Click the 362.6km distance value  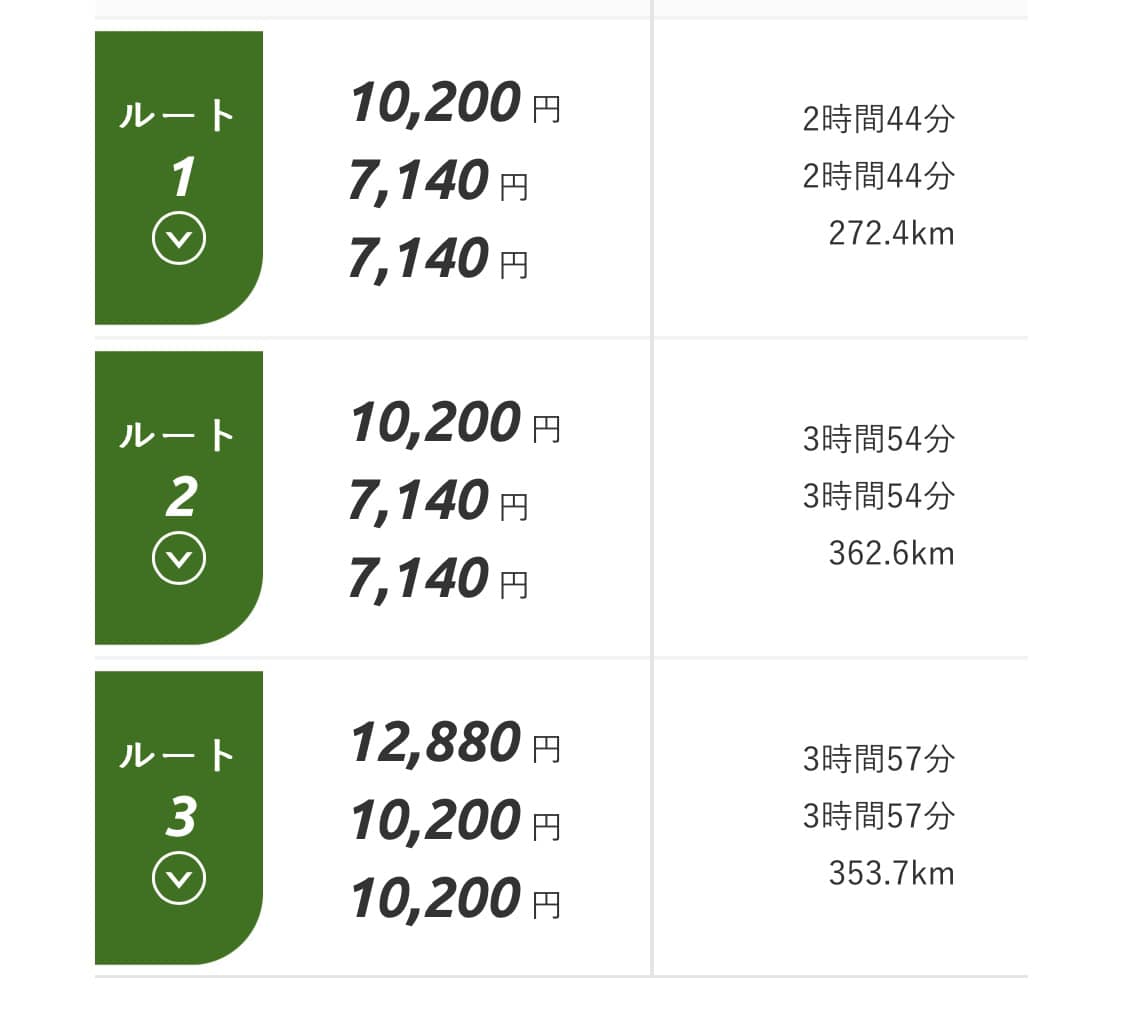[x=891, y=554]
